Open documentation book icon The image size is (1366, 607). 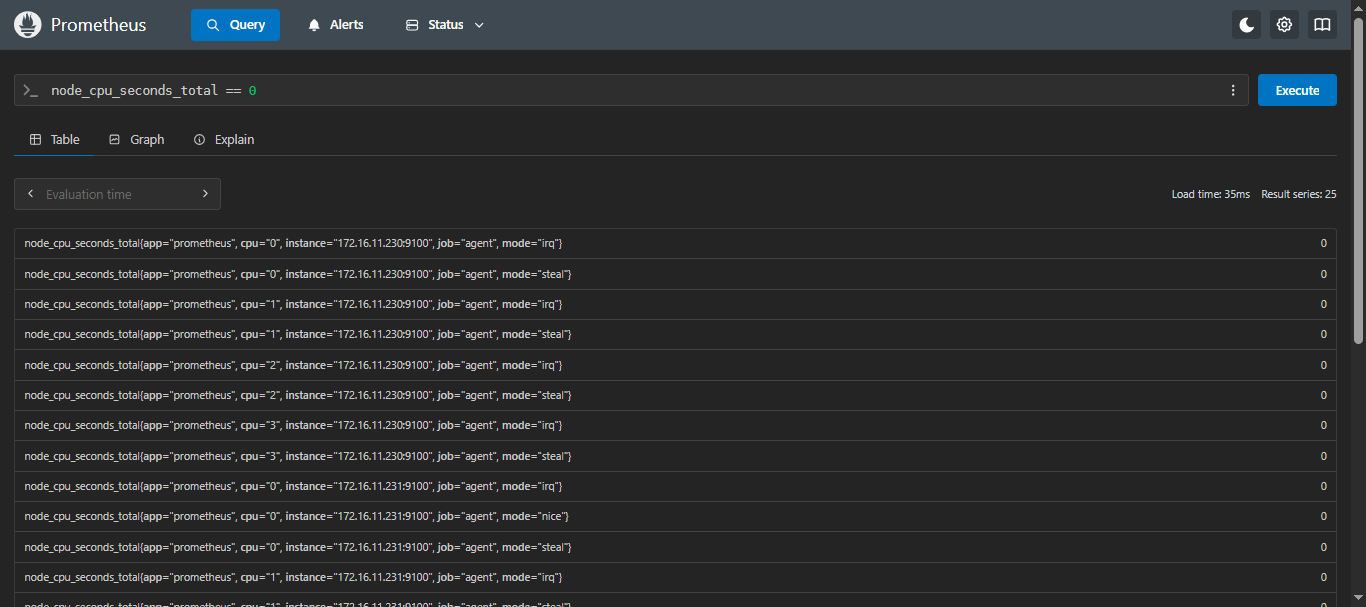point(1322,25)
